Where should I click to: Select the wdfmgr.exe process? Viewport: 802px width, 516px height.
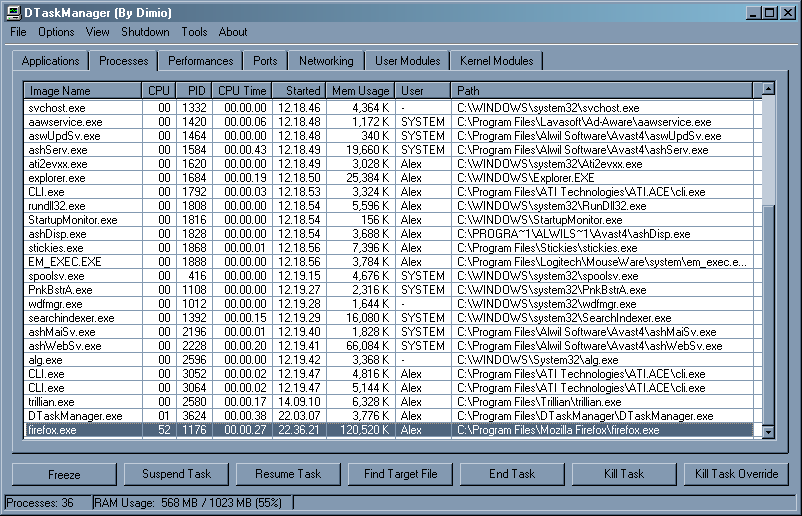[x=389, y=304]
